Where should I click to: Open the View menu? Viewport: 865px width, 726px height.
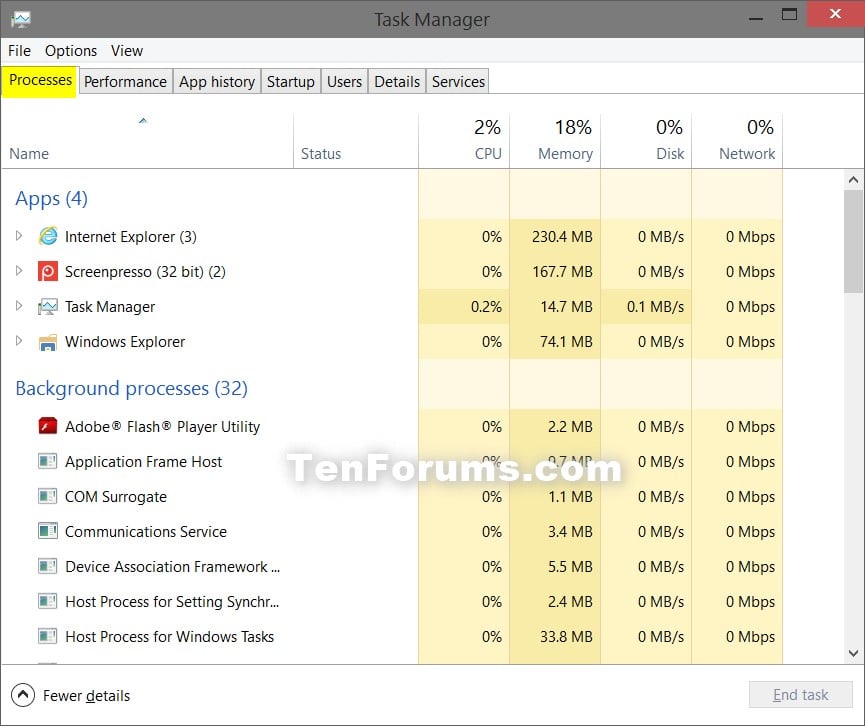[126, 50]
